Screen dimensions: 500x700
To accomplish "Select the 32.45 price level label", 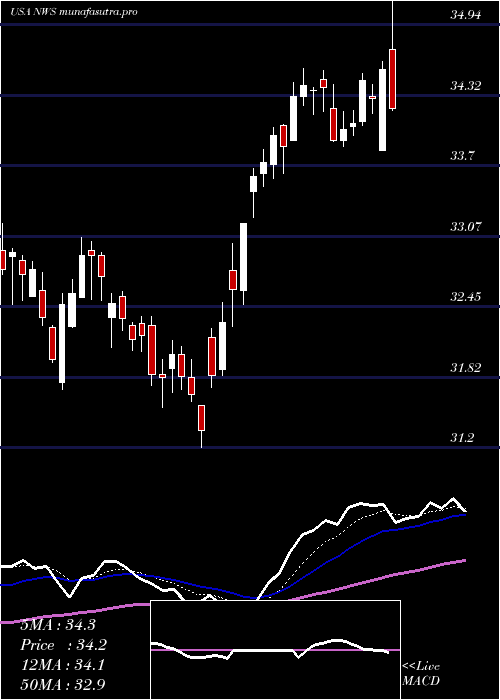I will tap(466, 296).
